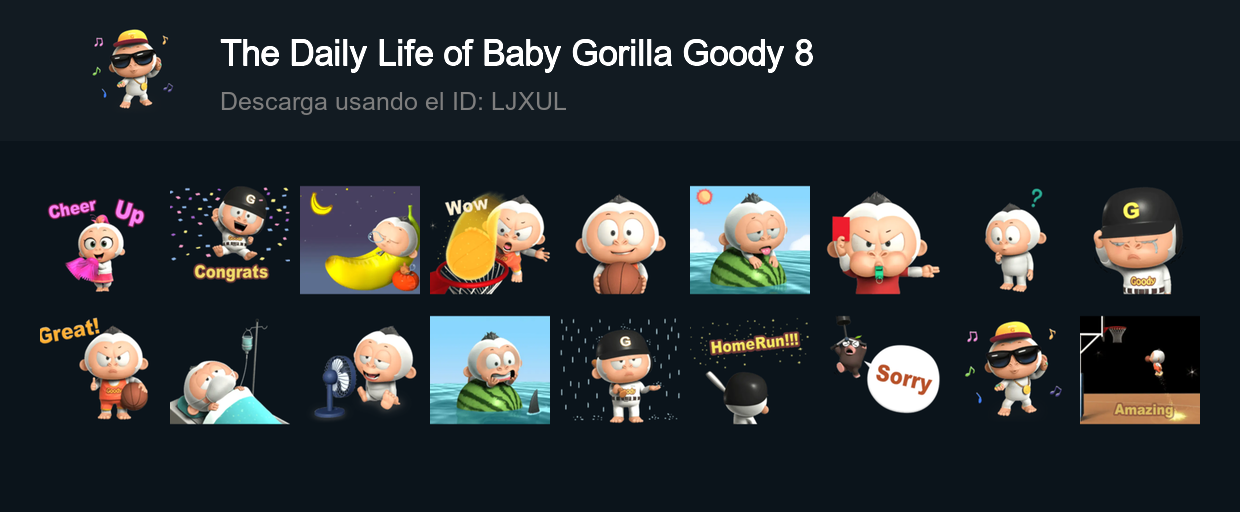This screenshot has height=512, width=1240.
Task: Select the red card whistle sticker
Action: (880, 240)
